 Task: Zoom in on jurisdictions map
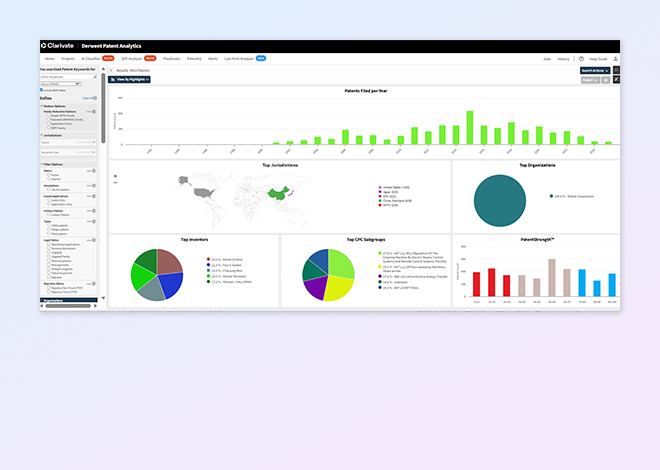tap(115, 176)
